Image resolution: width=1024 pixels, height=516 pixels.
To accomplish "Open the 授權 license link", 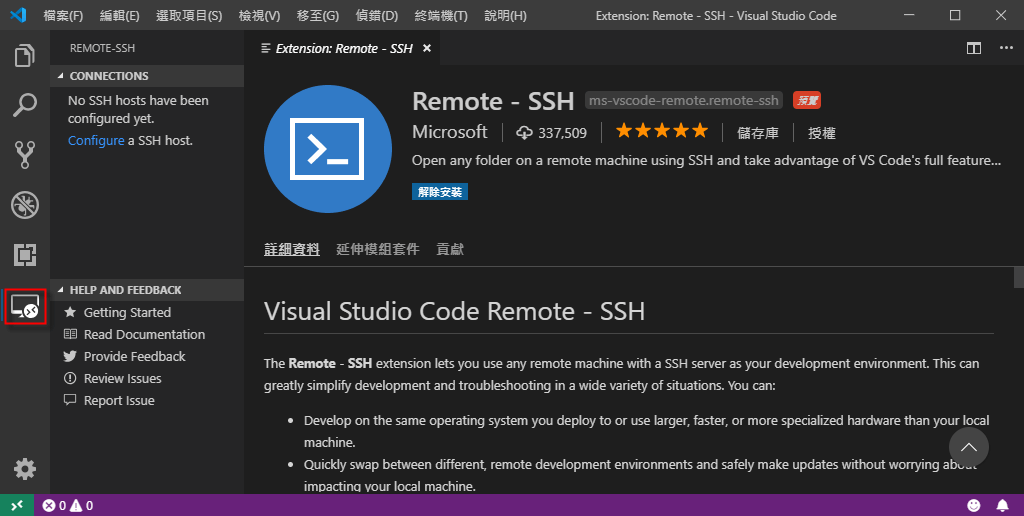I will click(822, 133).
